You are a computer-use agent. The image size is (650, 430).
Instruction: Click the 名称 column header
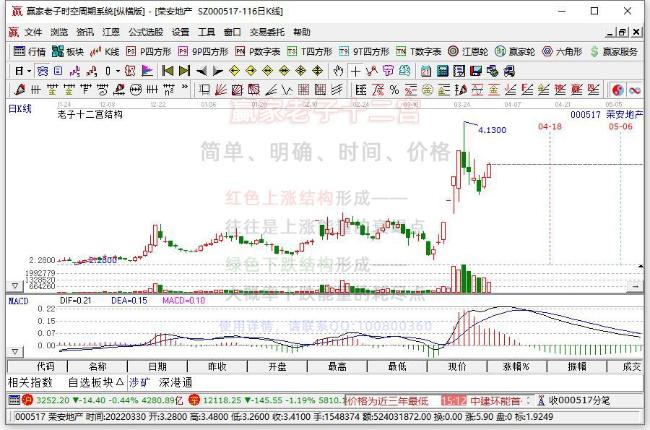click(98, 367)
